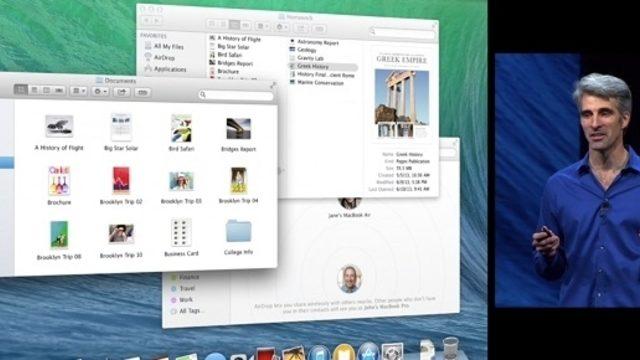Select Business Card document icon
The width and height of the screenshot is (640, 360).
[181, 233]
